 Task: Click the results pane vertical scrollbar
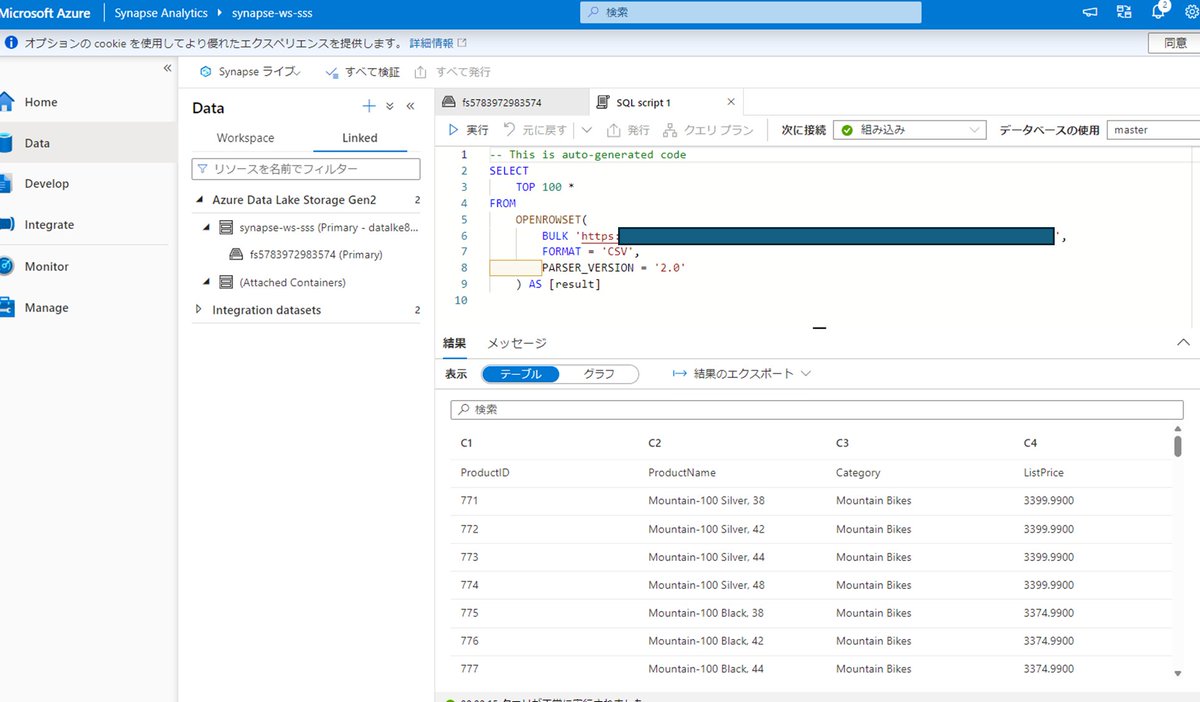(x=1178, y=445)
